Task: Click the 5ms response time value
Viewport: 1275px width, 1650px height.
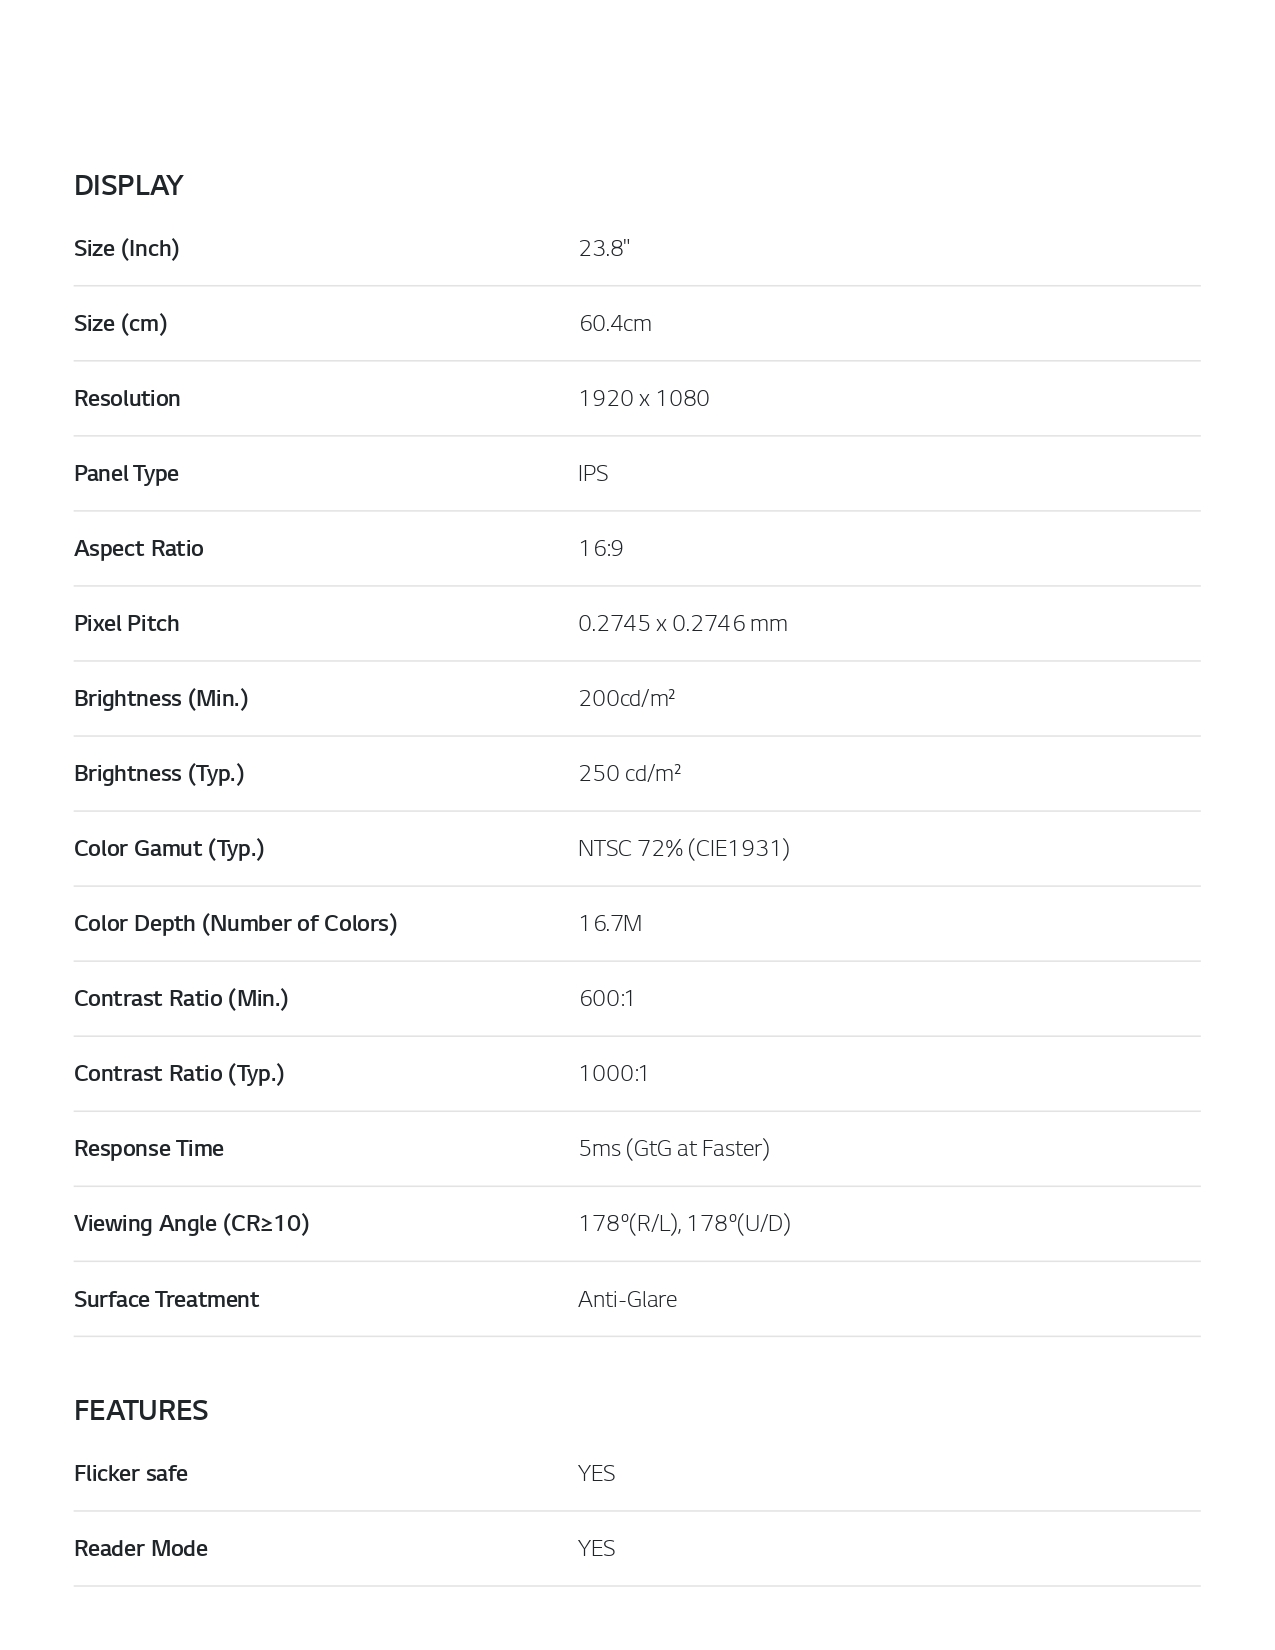Action: point(674,1148)
